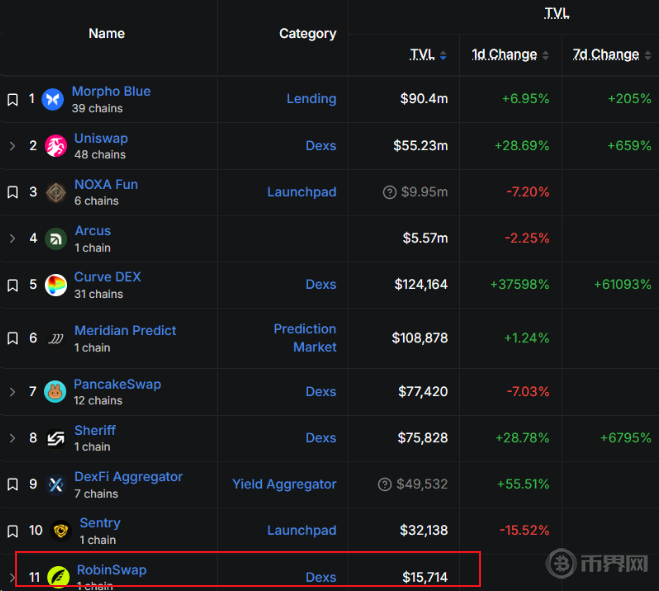The width and height of the screenshot is (659, 591).
Task: Select the "39 chains" text
Action: 97,108
